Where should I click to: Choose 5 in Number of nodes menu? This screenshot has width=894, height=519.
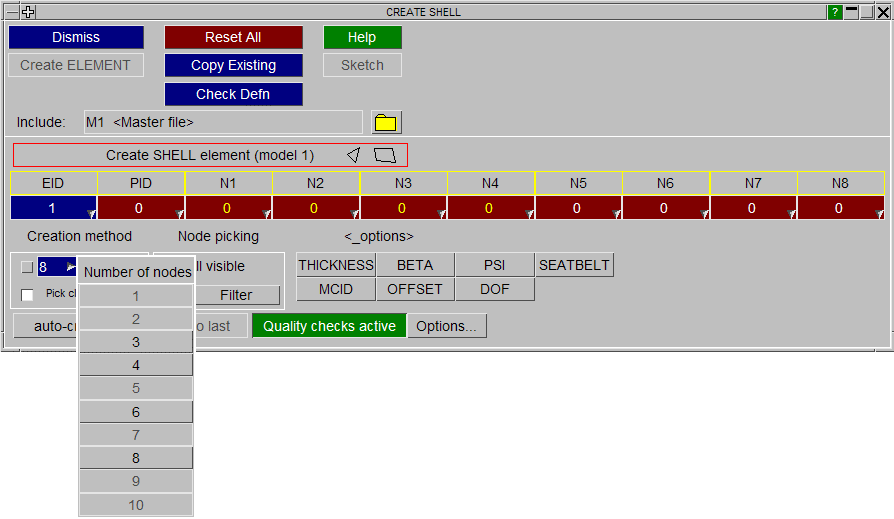coord(136,388)
